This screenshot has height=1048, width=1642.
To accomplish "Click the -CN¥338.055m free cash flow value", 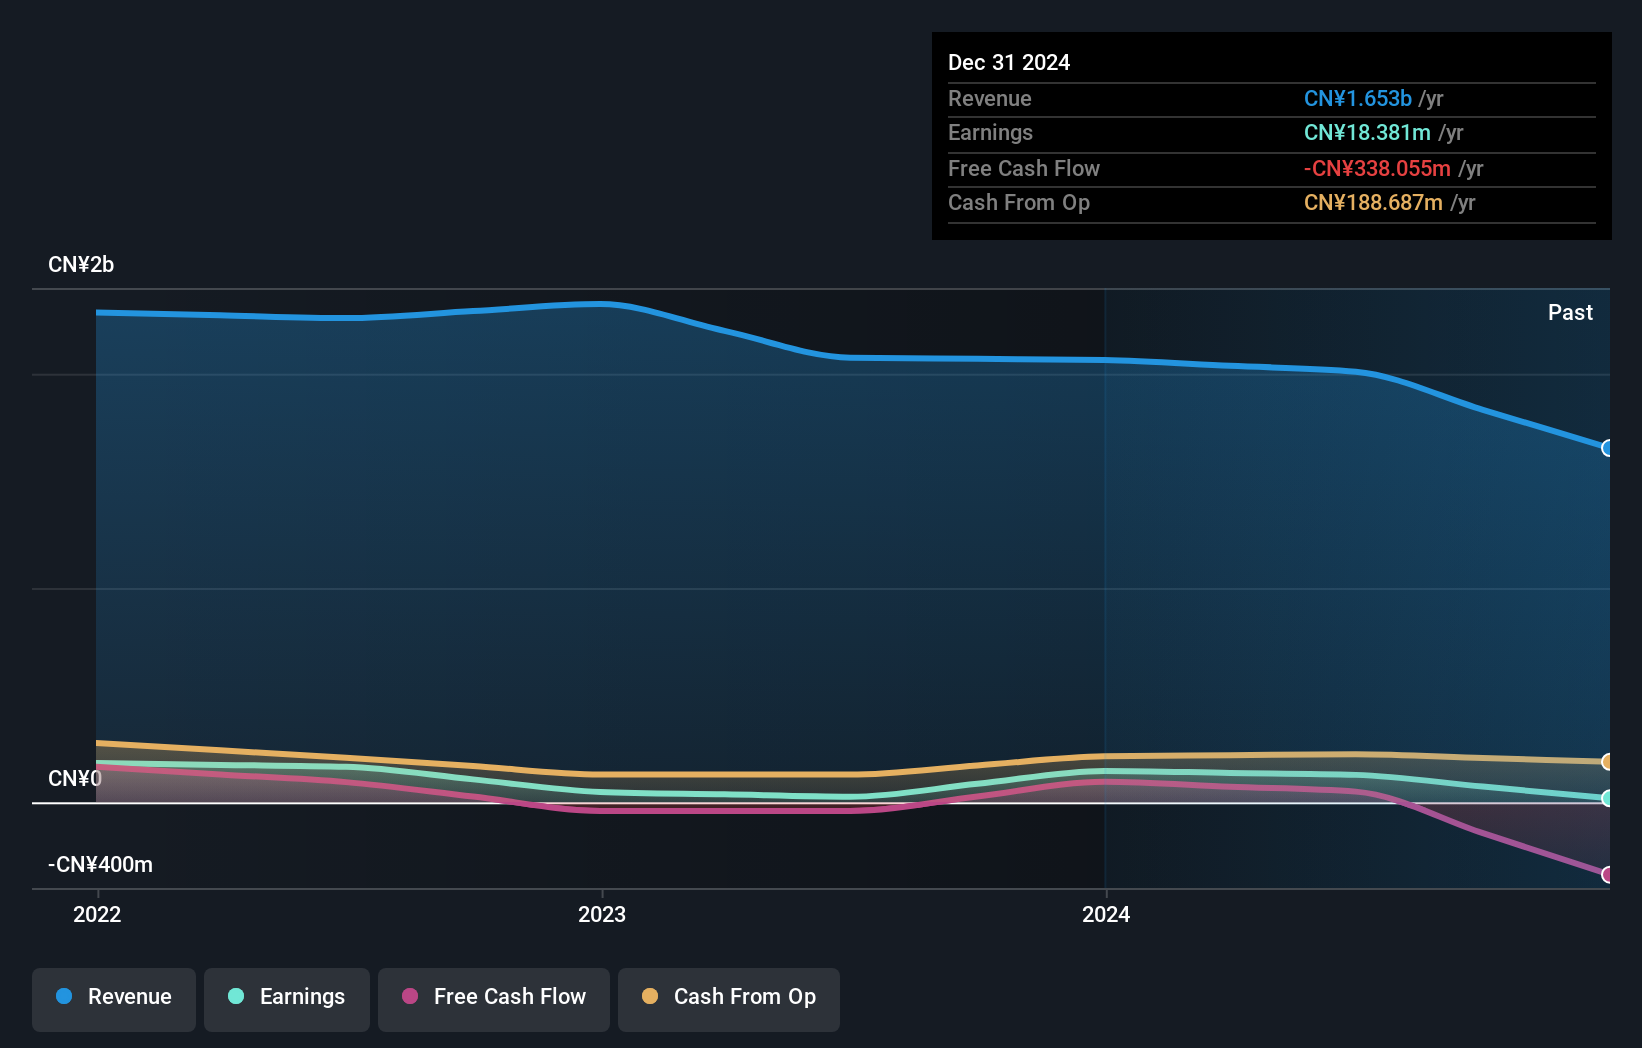I will pos(1377,168).
